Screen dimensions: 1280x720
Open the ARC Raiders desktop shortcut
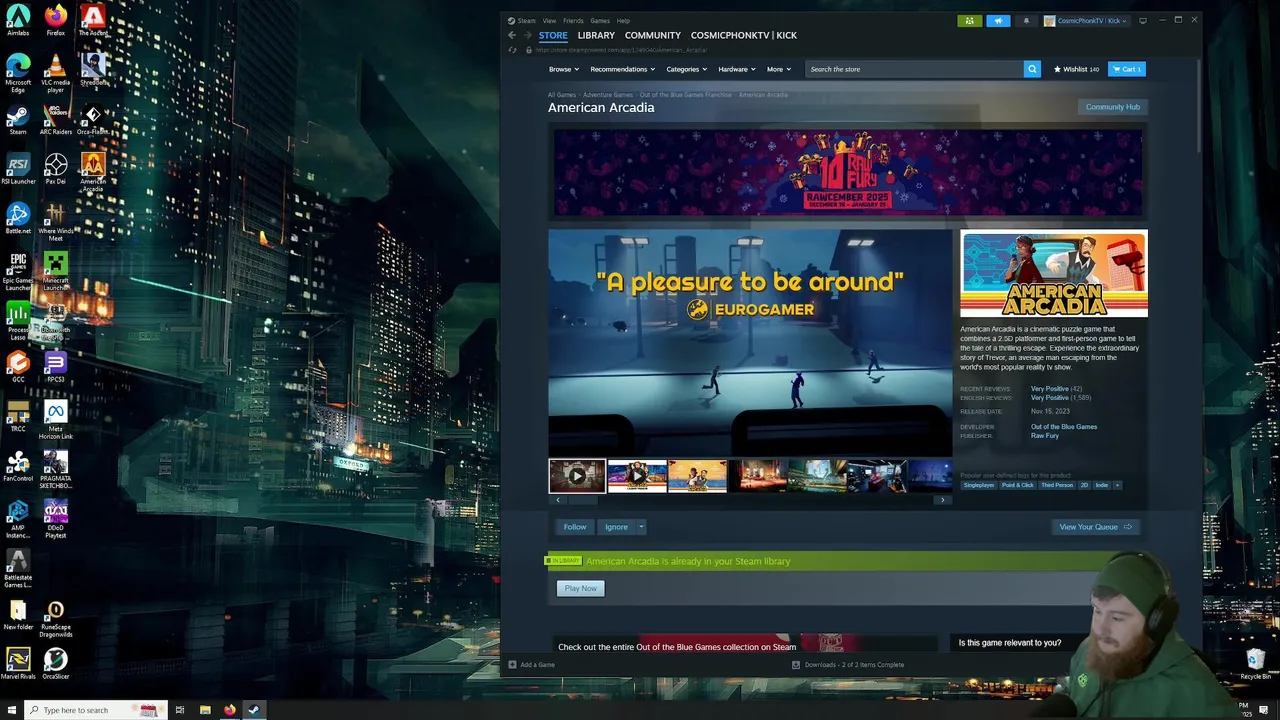(x=55, y=120)
